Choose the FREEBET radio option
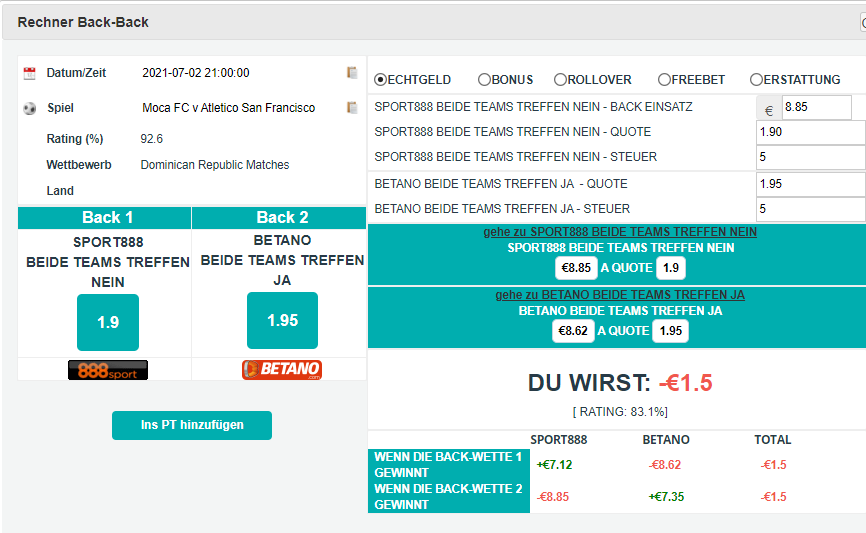 [x=664, y=80]
